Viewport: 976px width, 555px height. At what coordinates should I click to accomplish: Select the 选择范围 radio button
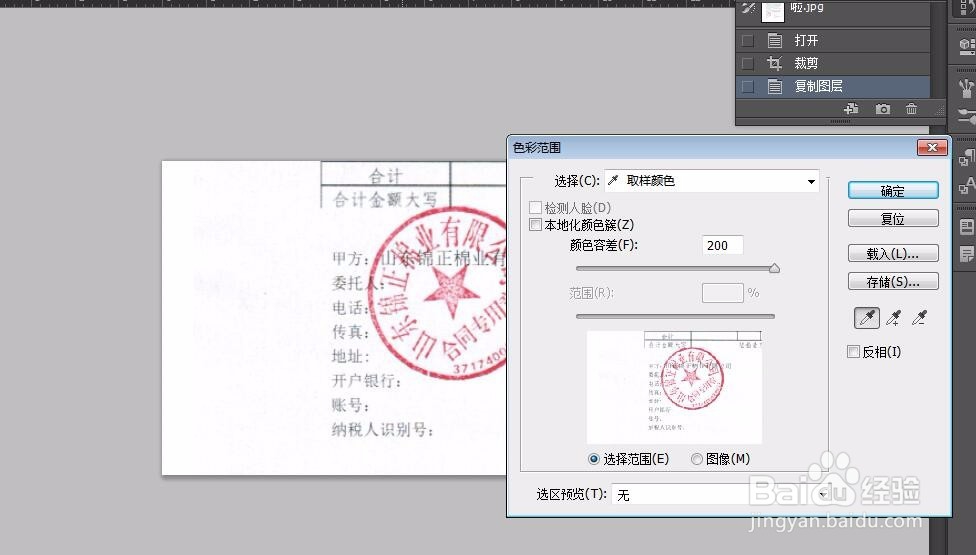click(593, 459)
